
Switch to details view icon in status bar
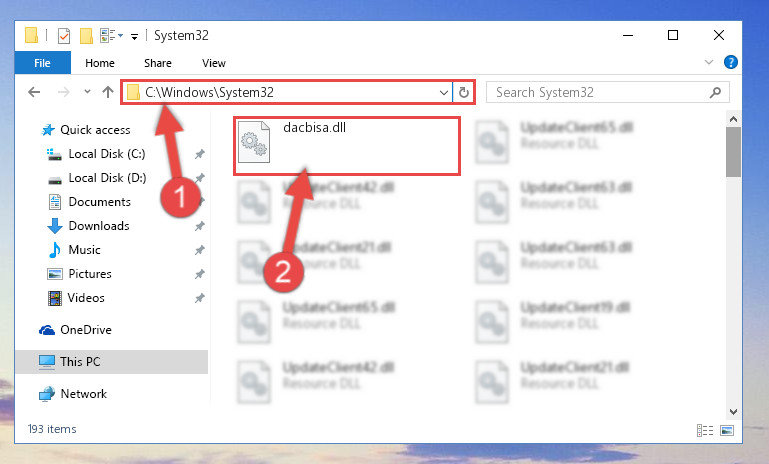click(705, 430)
